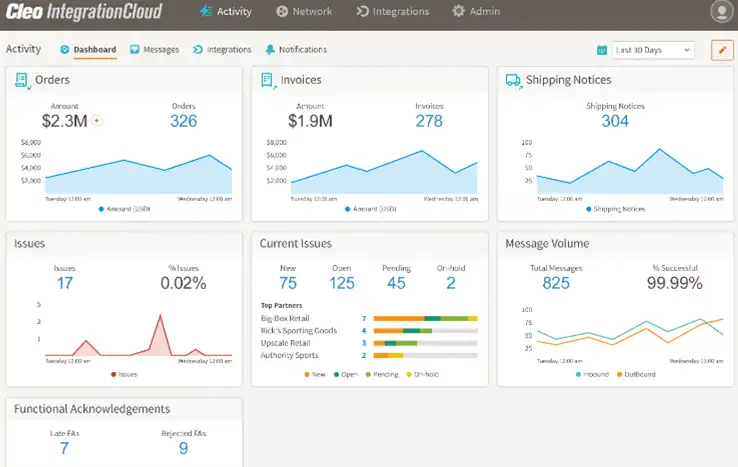Click the Issues count 17
Screen dimensions: 738x467
click(x=64, y=283)
